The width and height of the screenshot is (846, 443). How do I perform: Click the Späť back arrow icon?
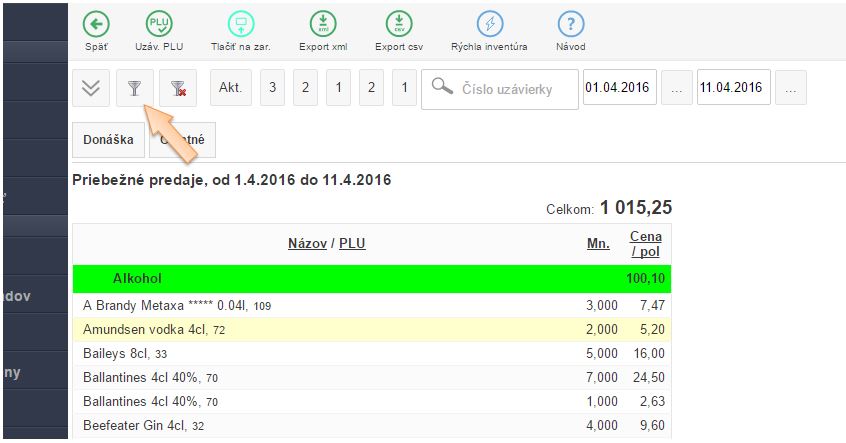pos(96,25)
